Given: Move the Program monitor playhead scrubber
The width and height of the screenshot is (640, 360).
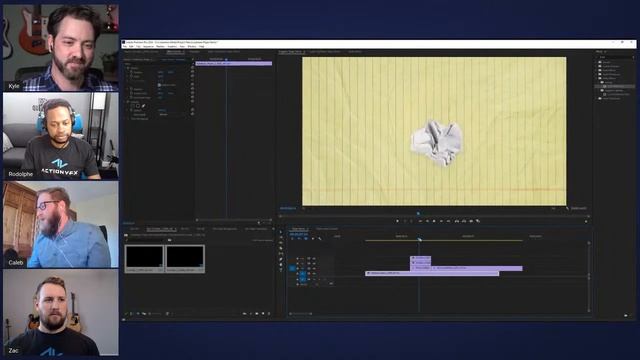Looking at the screenshot, I should tap(418, 213).
